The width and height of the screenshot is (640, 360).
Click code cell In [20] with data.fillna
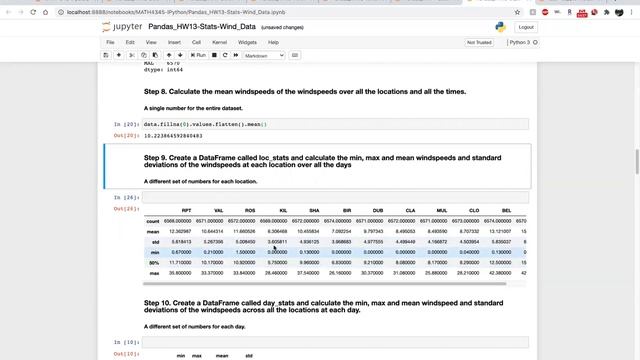tap(336, 124)
